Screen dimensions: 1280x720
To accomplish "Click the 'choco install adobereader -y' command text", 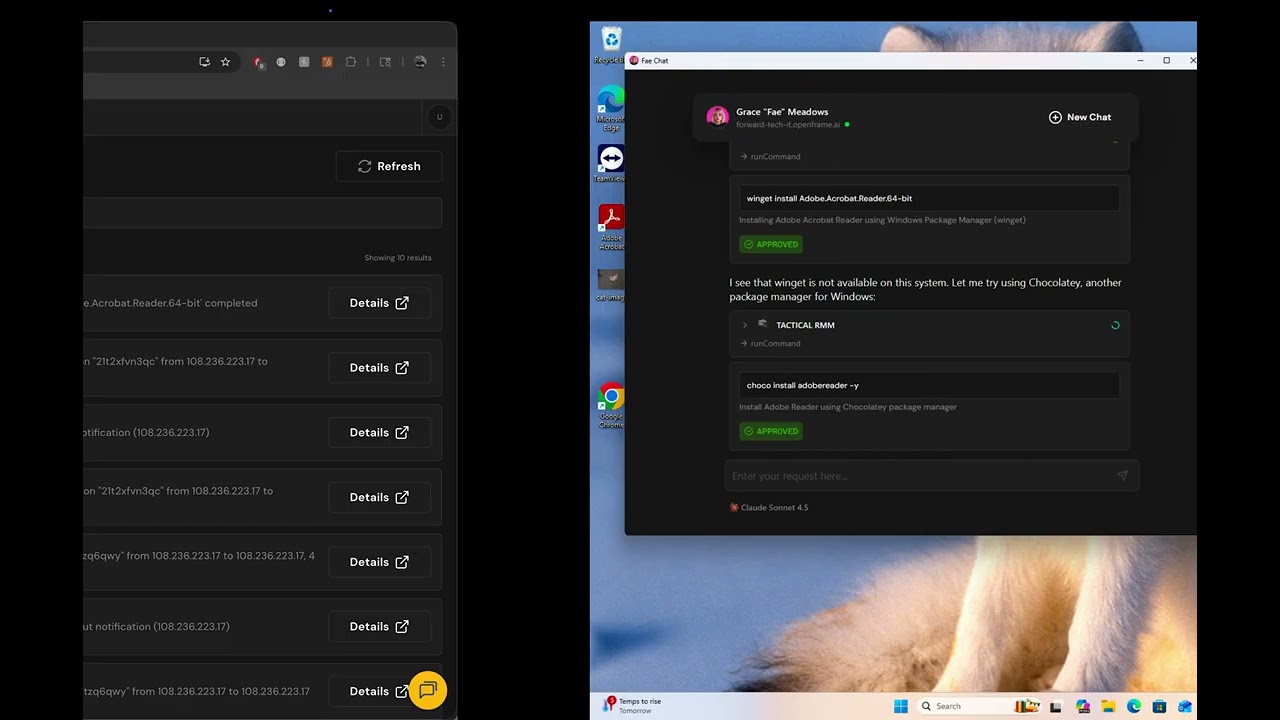I will [802, 385].
